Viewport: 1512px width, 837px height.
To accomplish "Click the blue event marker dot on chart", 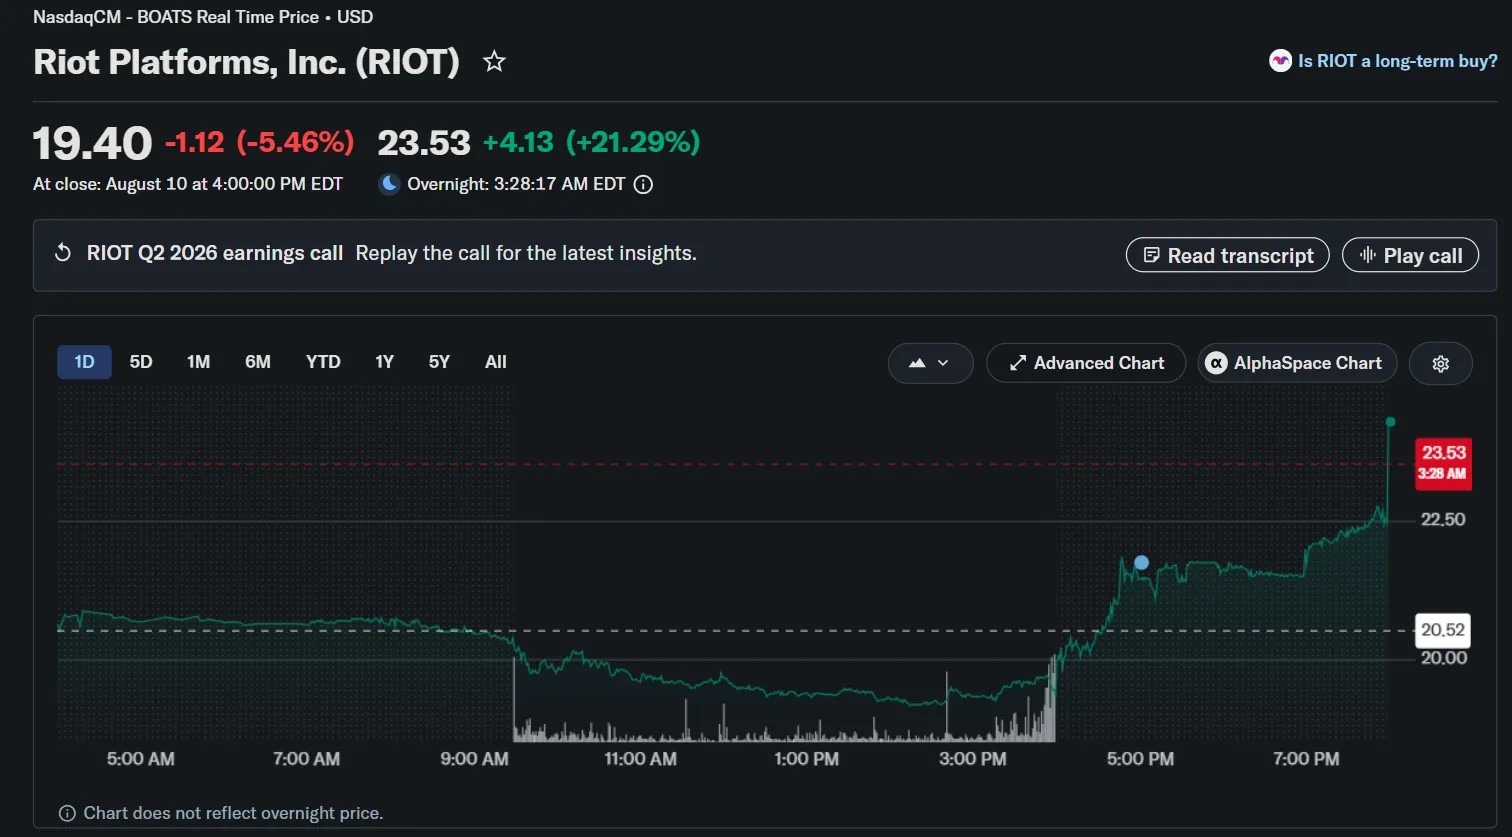I will click(1141, 563).
